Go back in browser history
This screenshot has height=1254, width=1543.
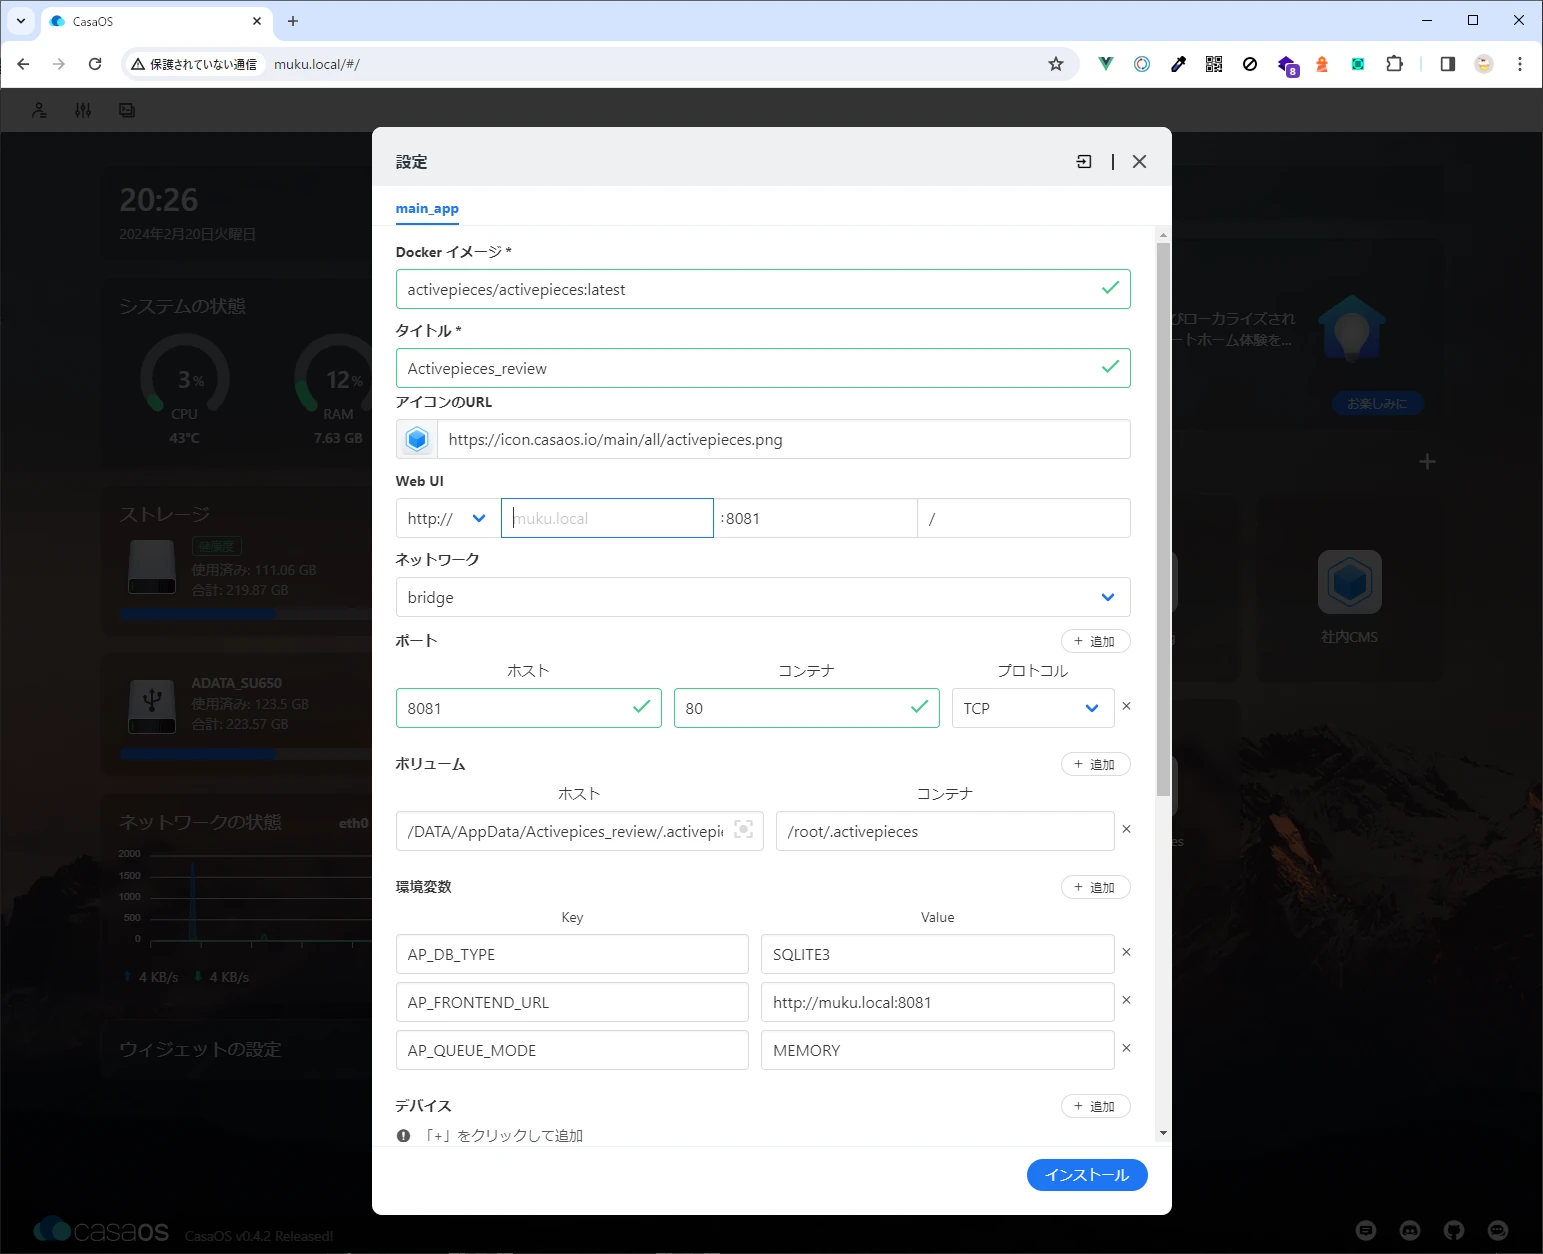click(x=23, y=64)
